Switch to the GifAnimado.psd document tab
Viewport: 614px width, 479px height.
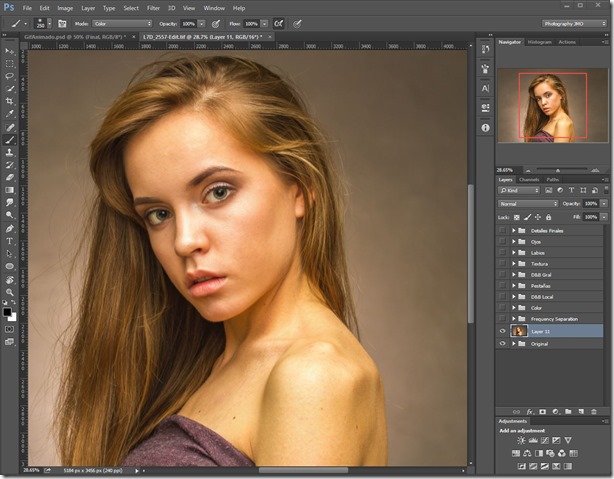[x=75, y=37]
